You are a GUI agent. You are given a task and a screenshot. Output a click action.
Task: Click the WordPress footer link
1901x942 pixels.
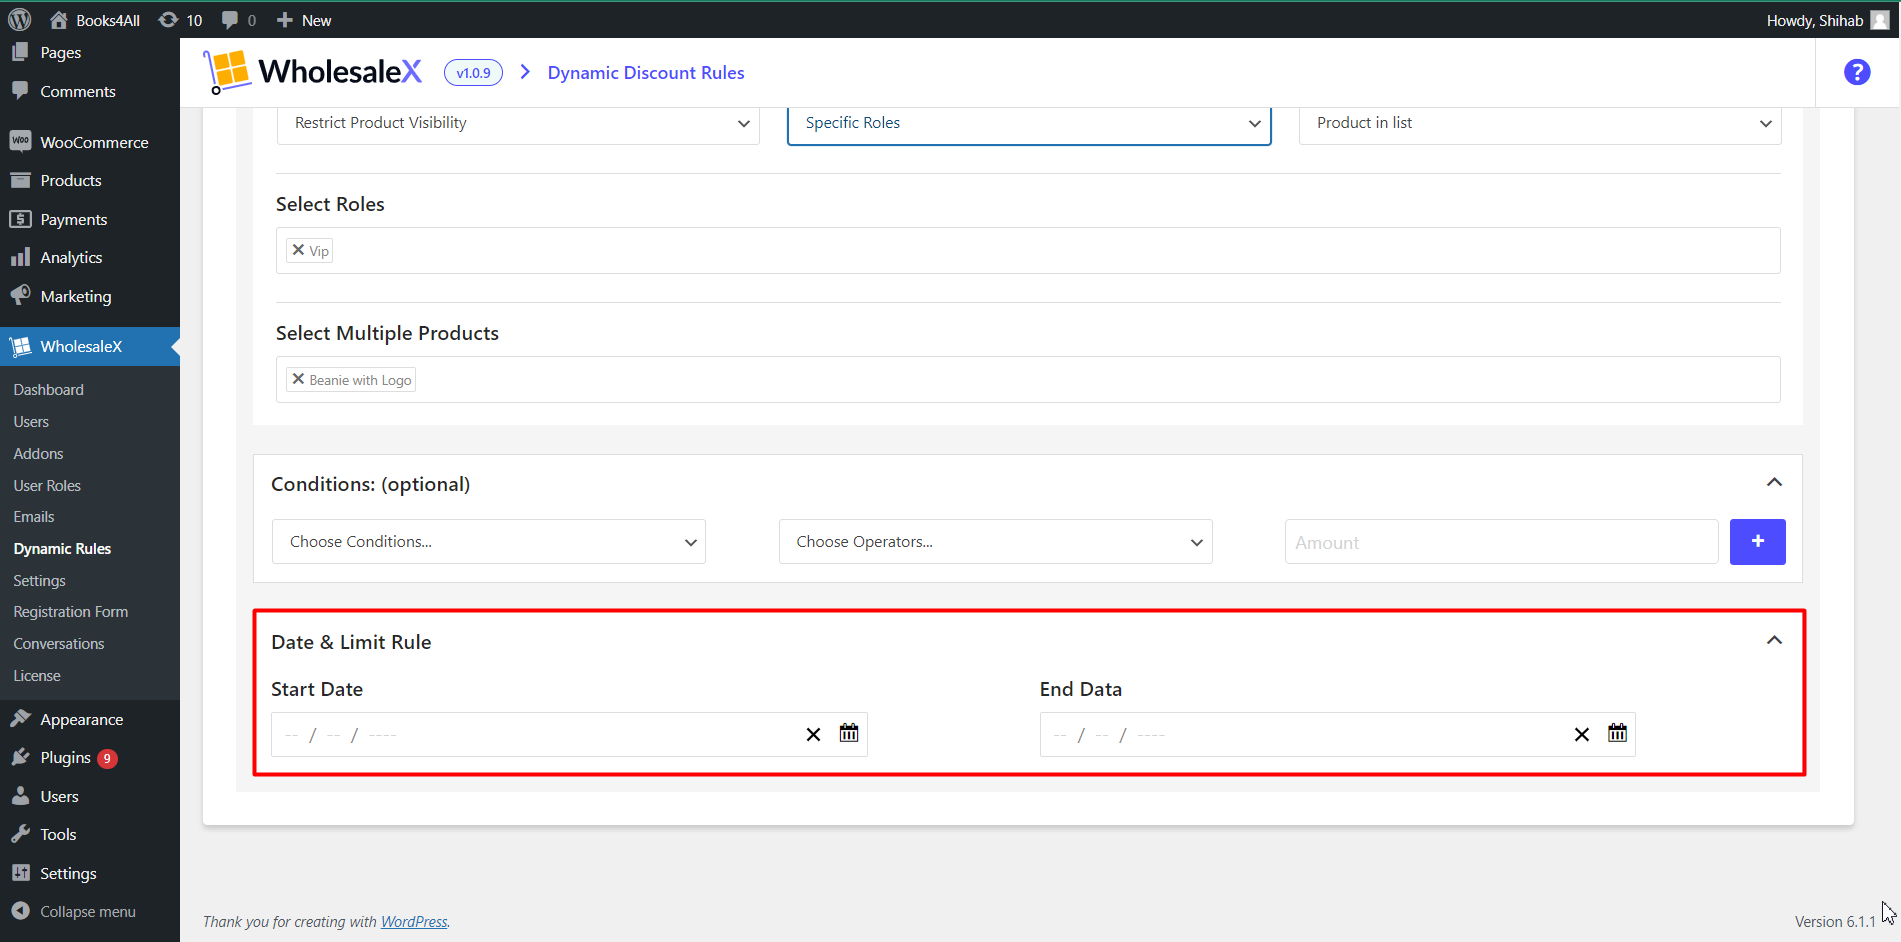tap(414, 922)
